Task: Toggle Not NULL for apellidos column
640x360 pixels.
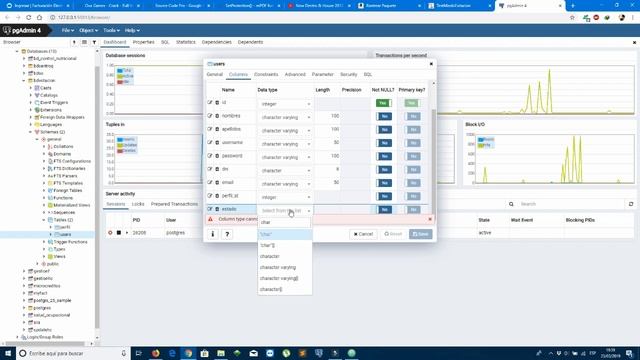Action: point(384,129)
